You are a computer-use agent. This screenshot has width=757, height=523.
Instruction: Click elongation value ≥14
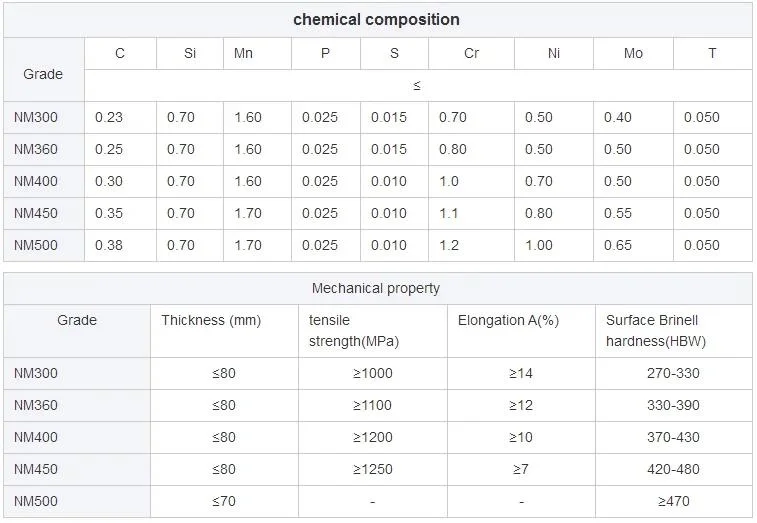point(521,373)
